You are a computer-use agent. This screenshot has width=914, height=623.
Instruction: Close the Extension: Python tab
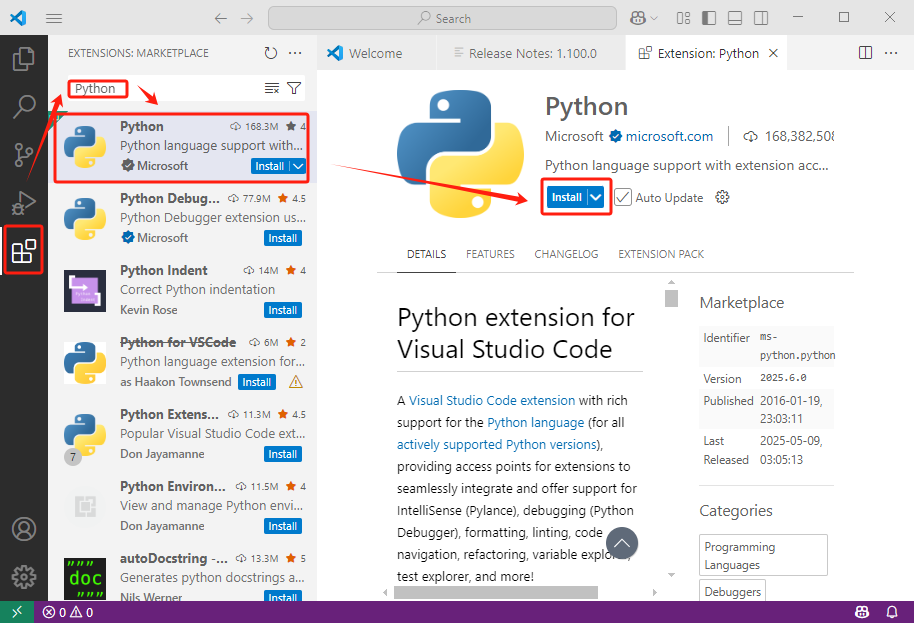point(774,53)
